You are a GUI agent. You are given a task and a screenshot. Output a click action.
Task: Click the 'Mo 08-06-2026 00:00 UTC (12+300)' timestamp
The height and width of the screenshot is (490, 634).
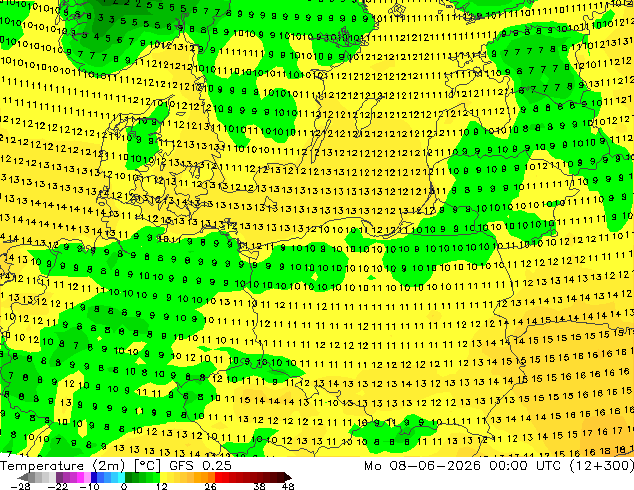499,466
